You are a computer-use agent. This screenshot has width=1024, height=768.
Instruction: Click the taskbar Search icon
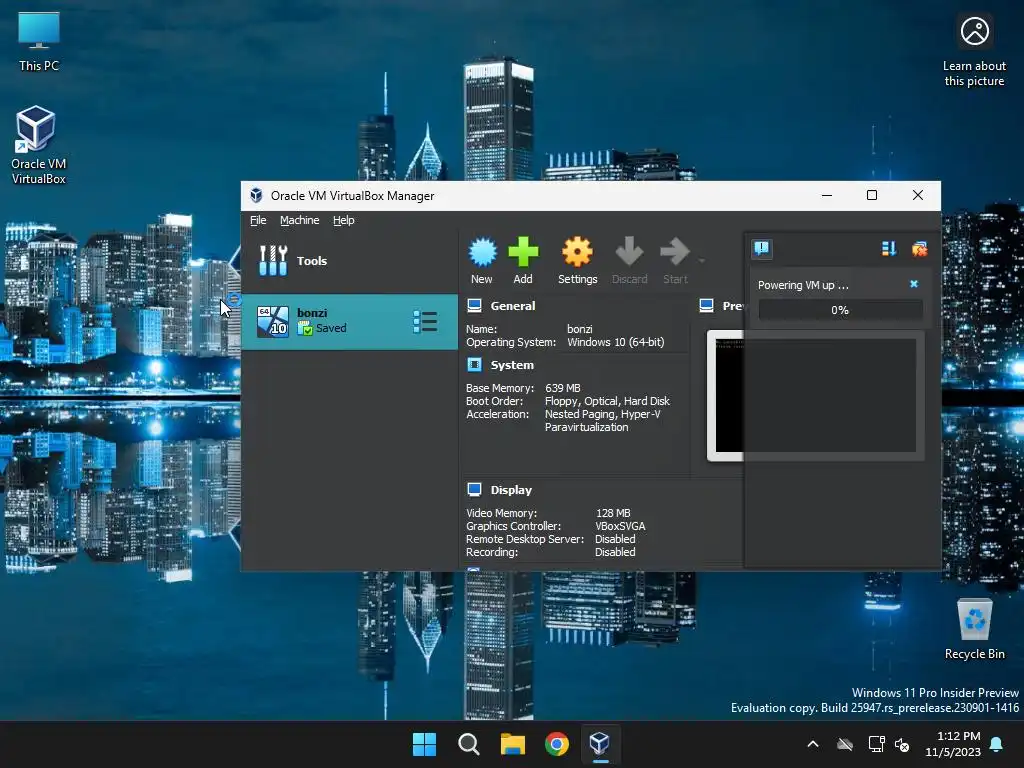coord(468,744)
